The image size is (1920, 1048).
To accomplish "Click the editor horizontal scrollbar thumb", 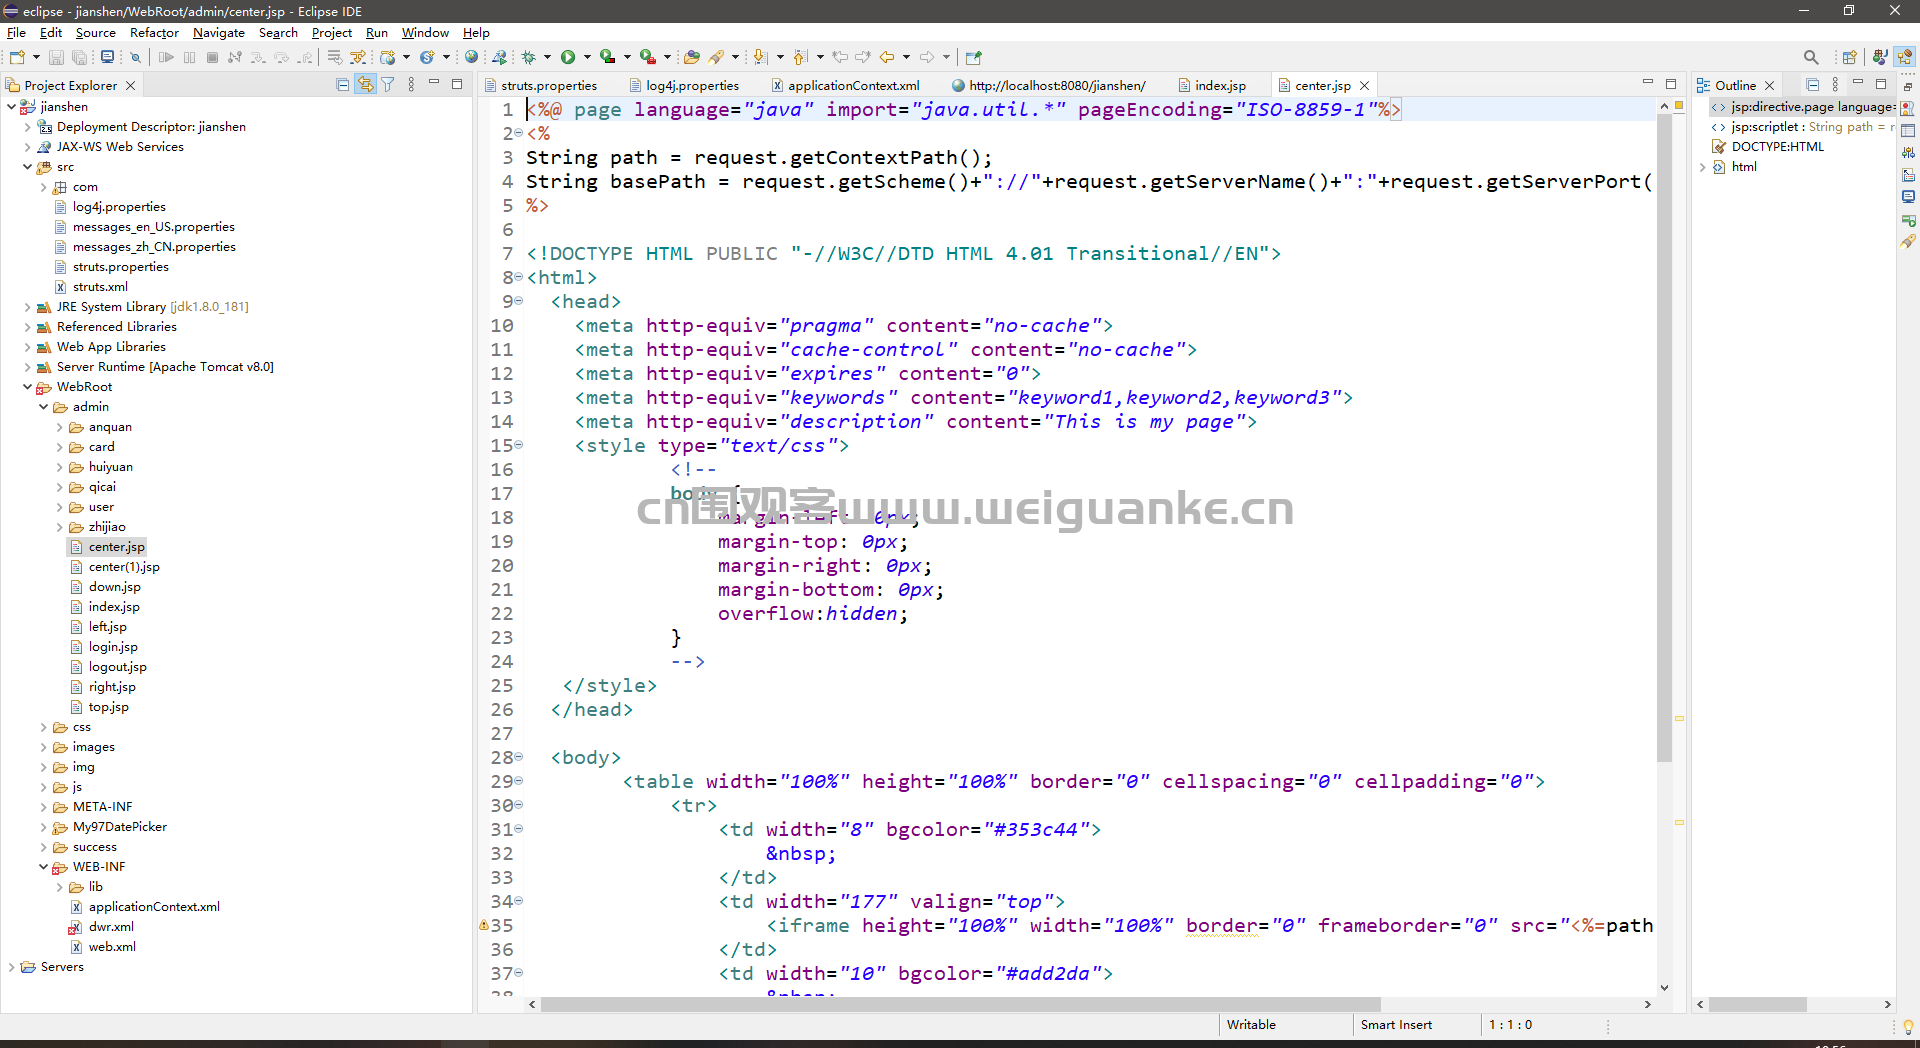I will tap(960, 1004).
